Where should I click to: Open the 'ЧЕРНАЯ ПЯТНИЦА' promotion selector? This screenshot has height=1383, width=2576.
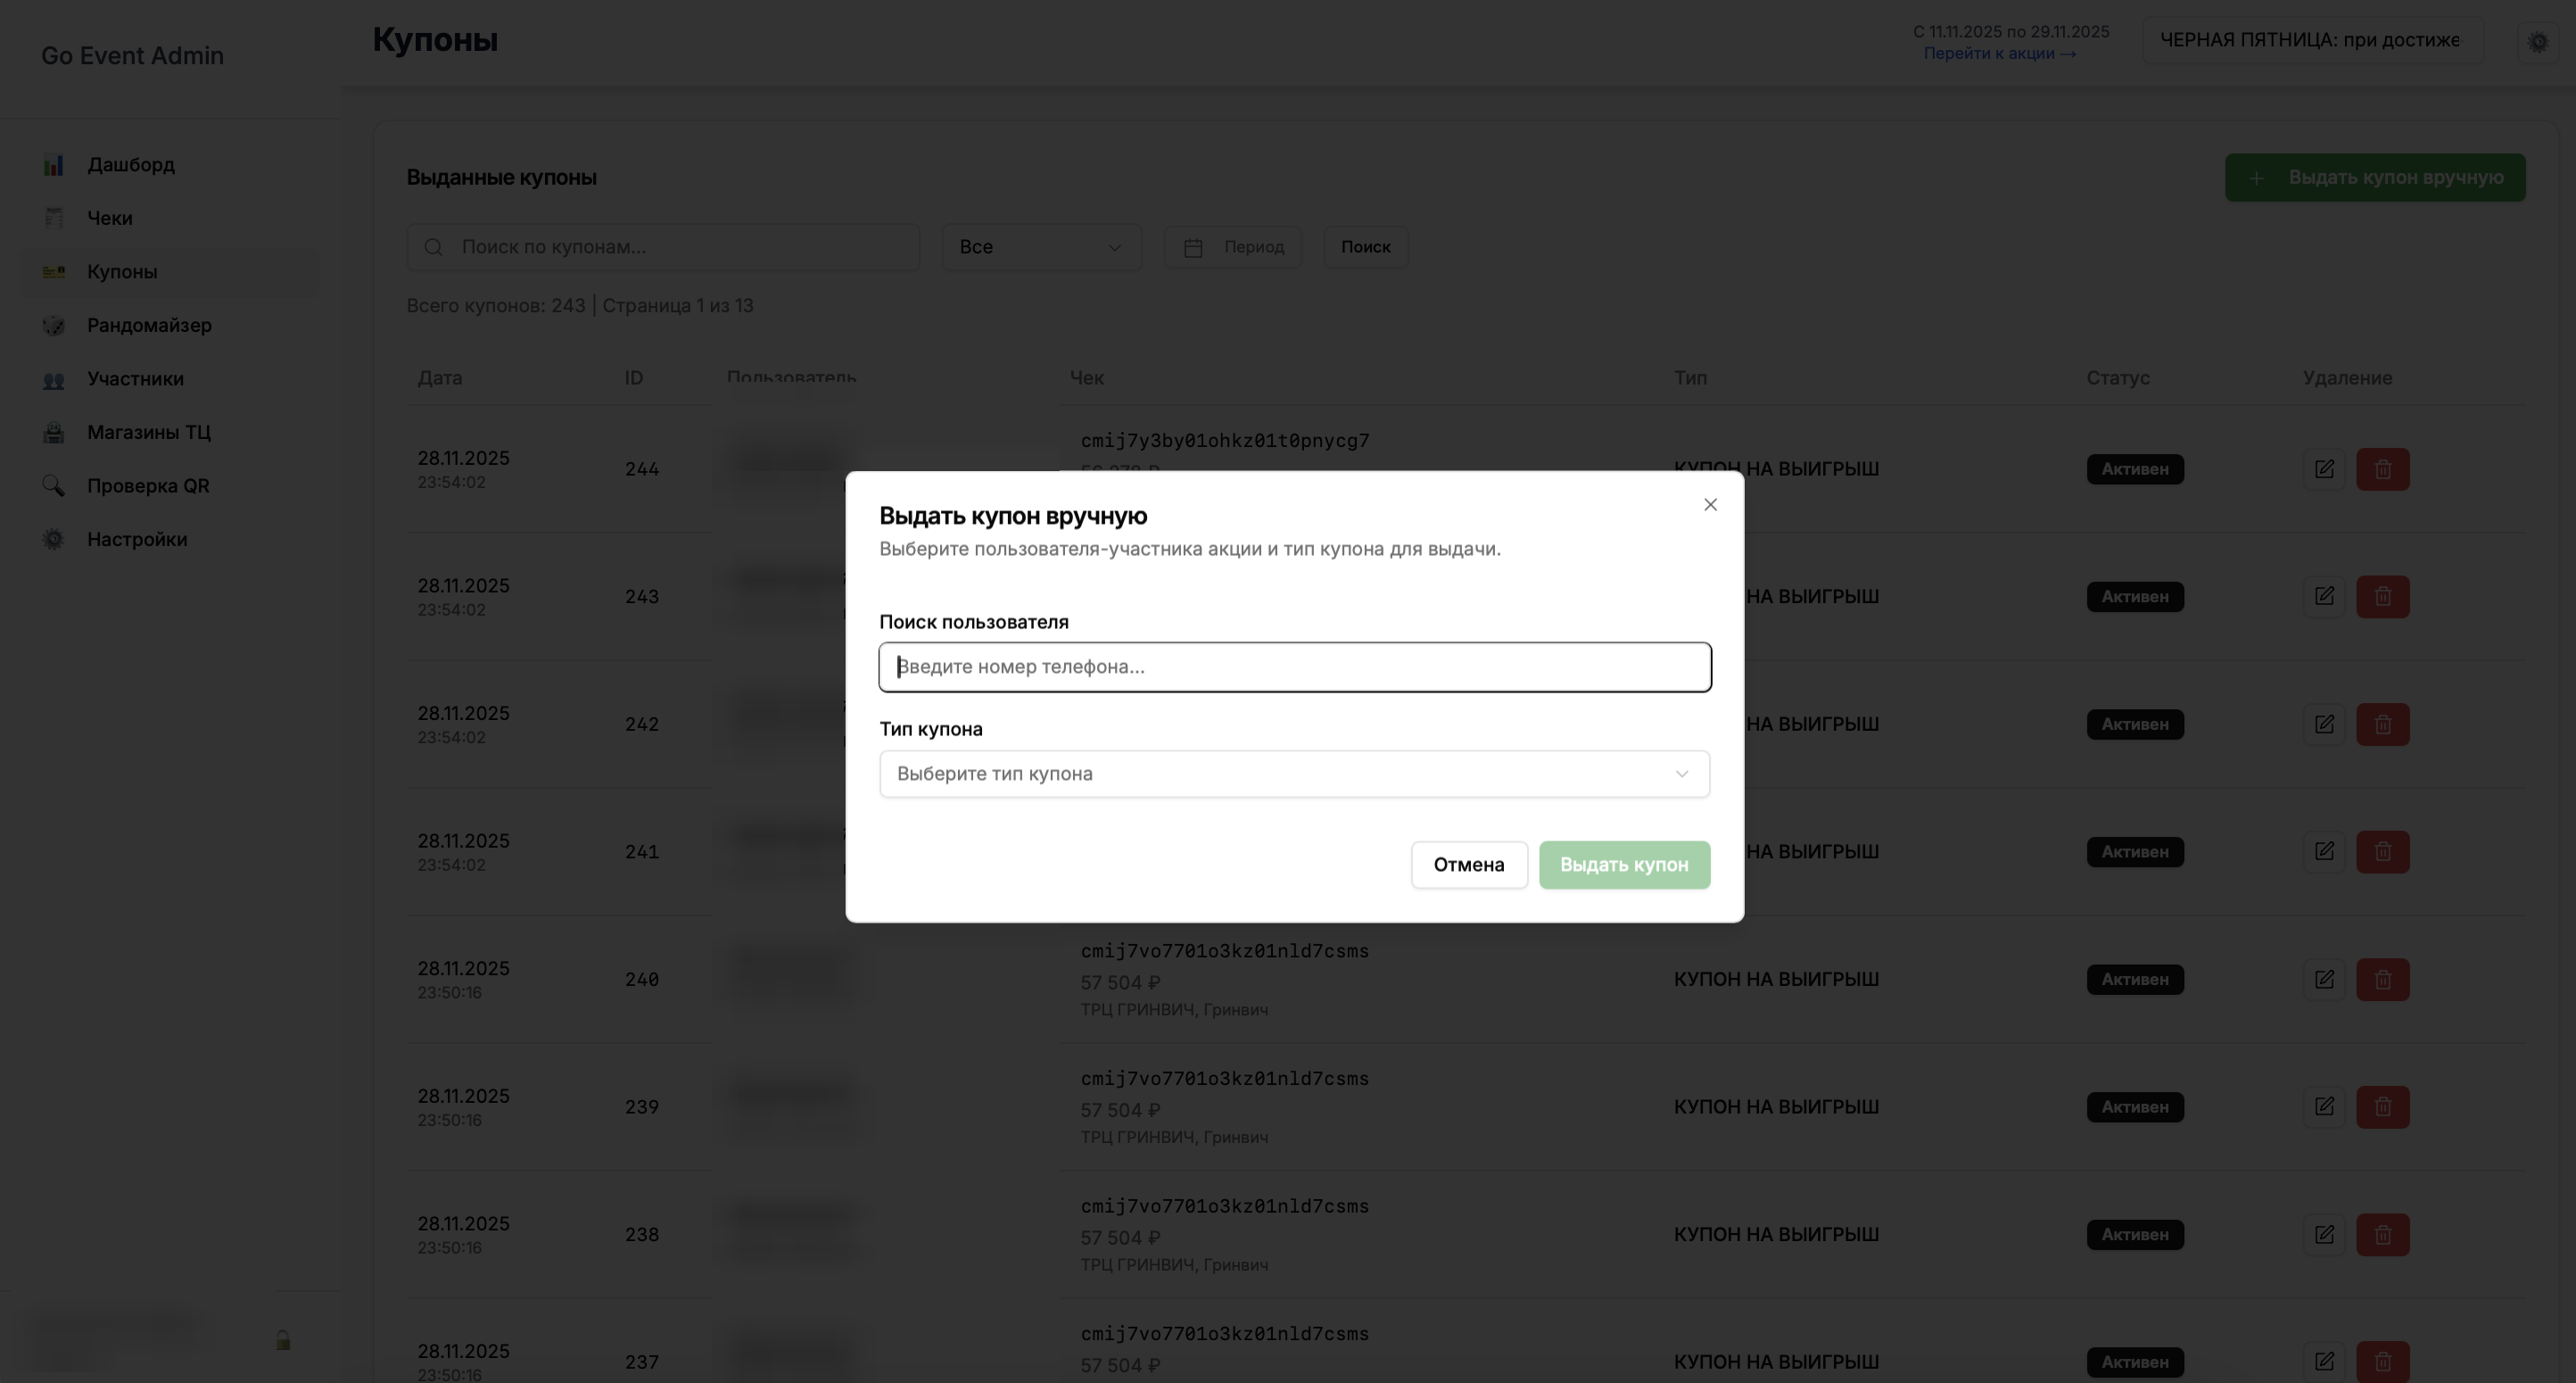pyautogui.click(x=2312, y=41)
